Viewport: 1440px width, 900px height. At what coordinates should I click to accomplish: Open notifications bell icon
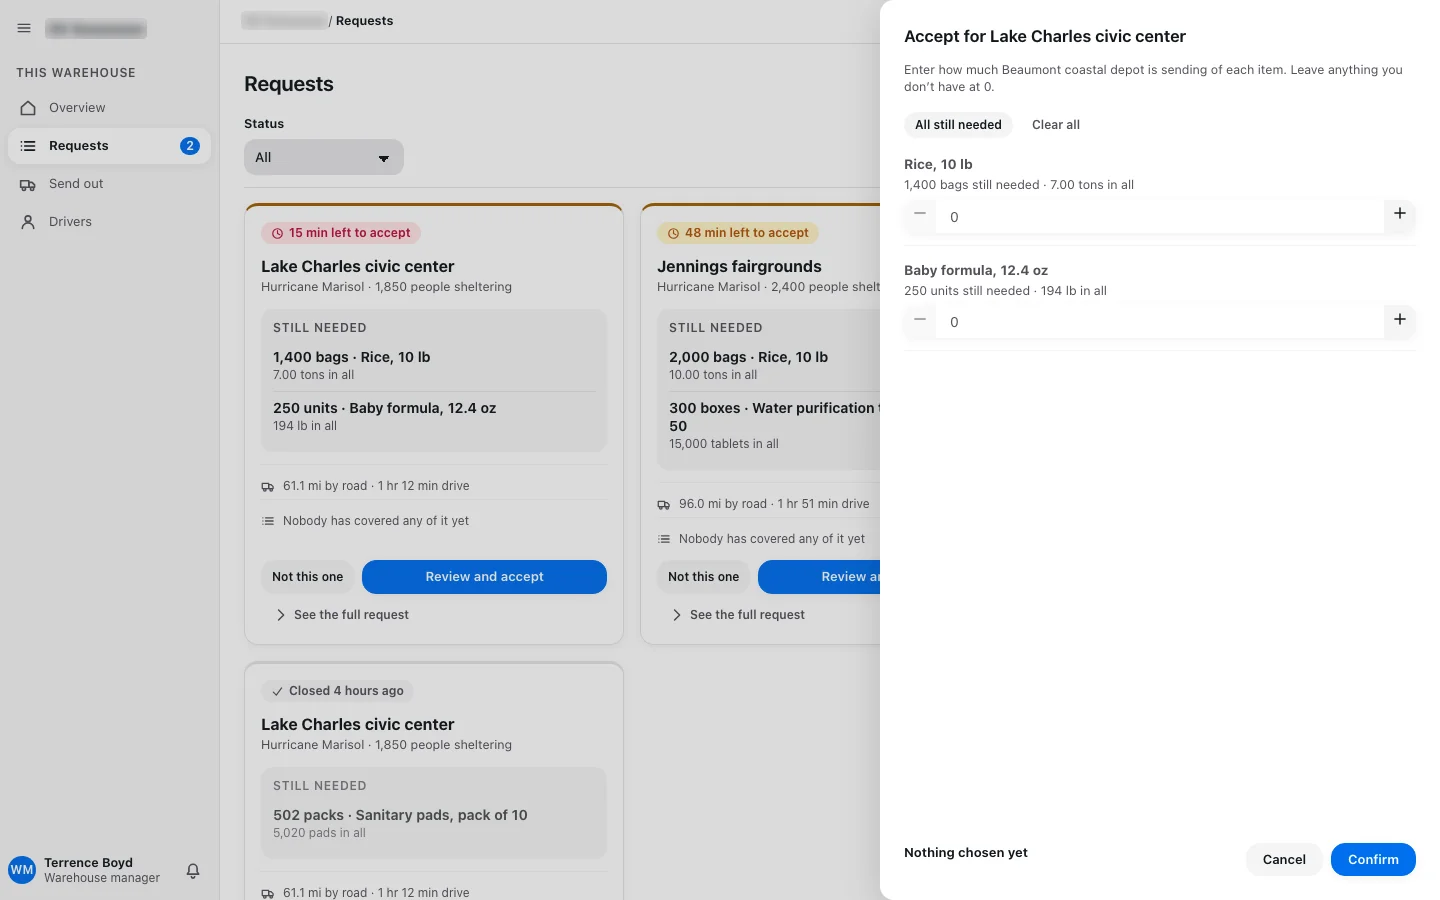point(193,871)
